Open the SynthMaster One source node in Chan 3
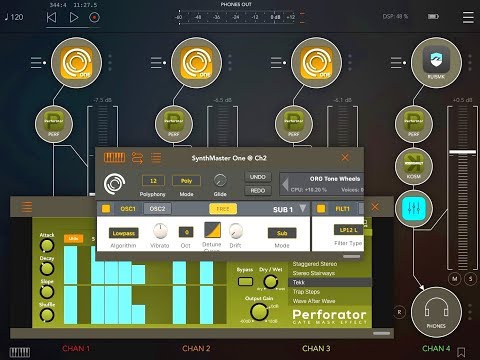This screenshot has height=360, width=480. pos(316,63)
